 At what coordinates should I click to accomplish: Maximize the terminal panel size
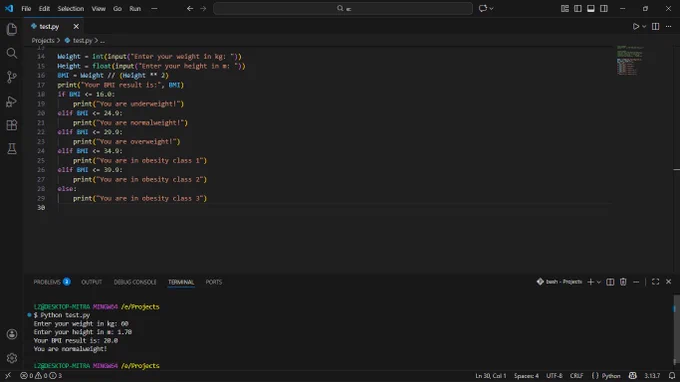coord(655,282)
